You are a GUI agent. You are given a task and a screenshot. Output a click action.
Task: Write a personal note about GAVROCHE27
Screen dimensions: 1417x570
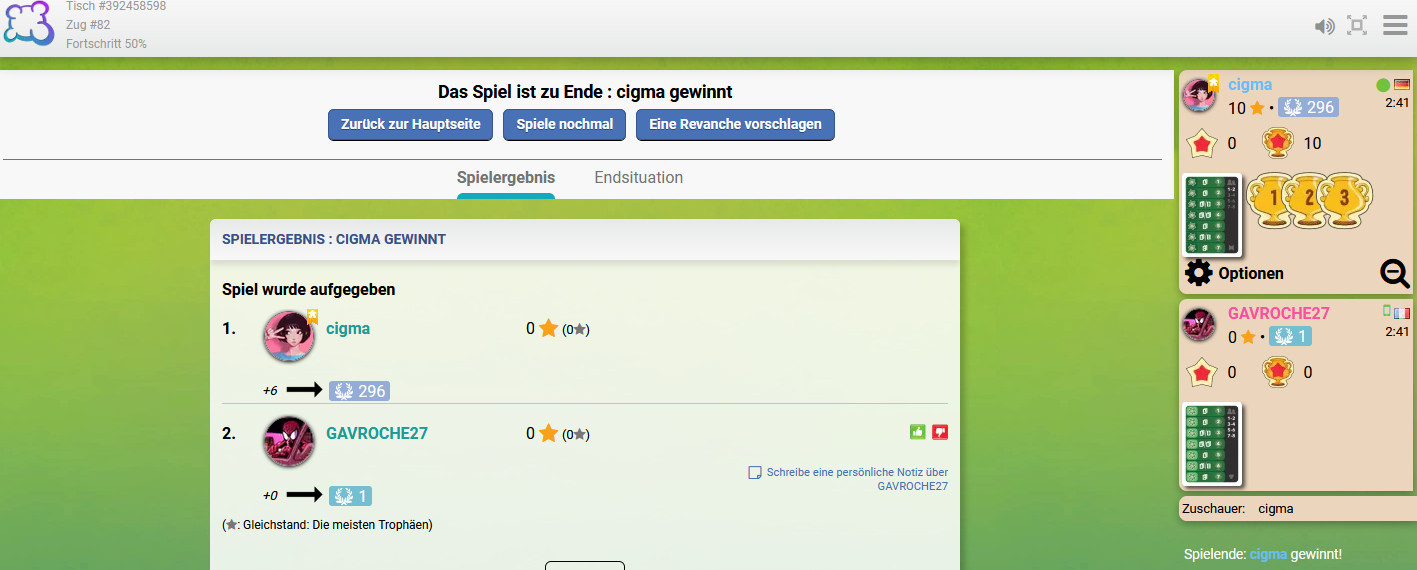pyautogui.click(x=849, y=479)
